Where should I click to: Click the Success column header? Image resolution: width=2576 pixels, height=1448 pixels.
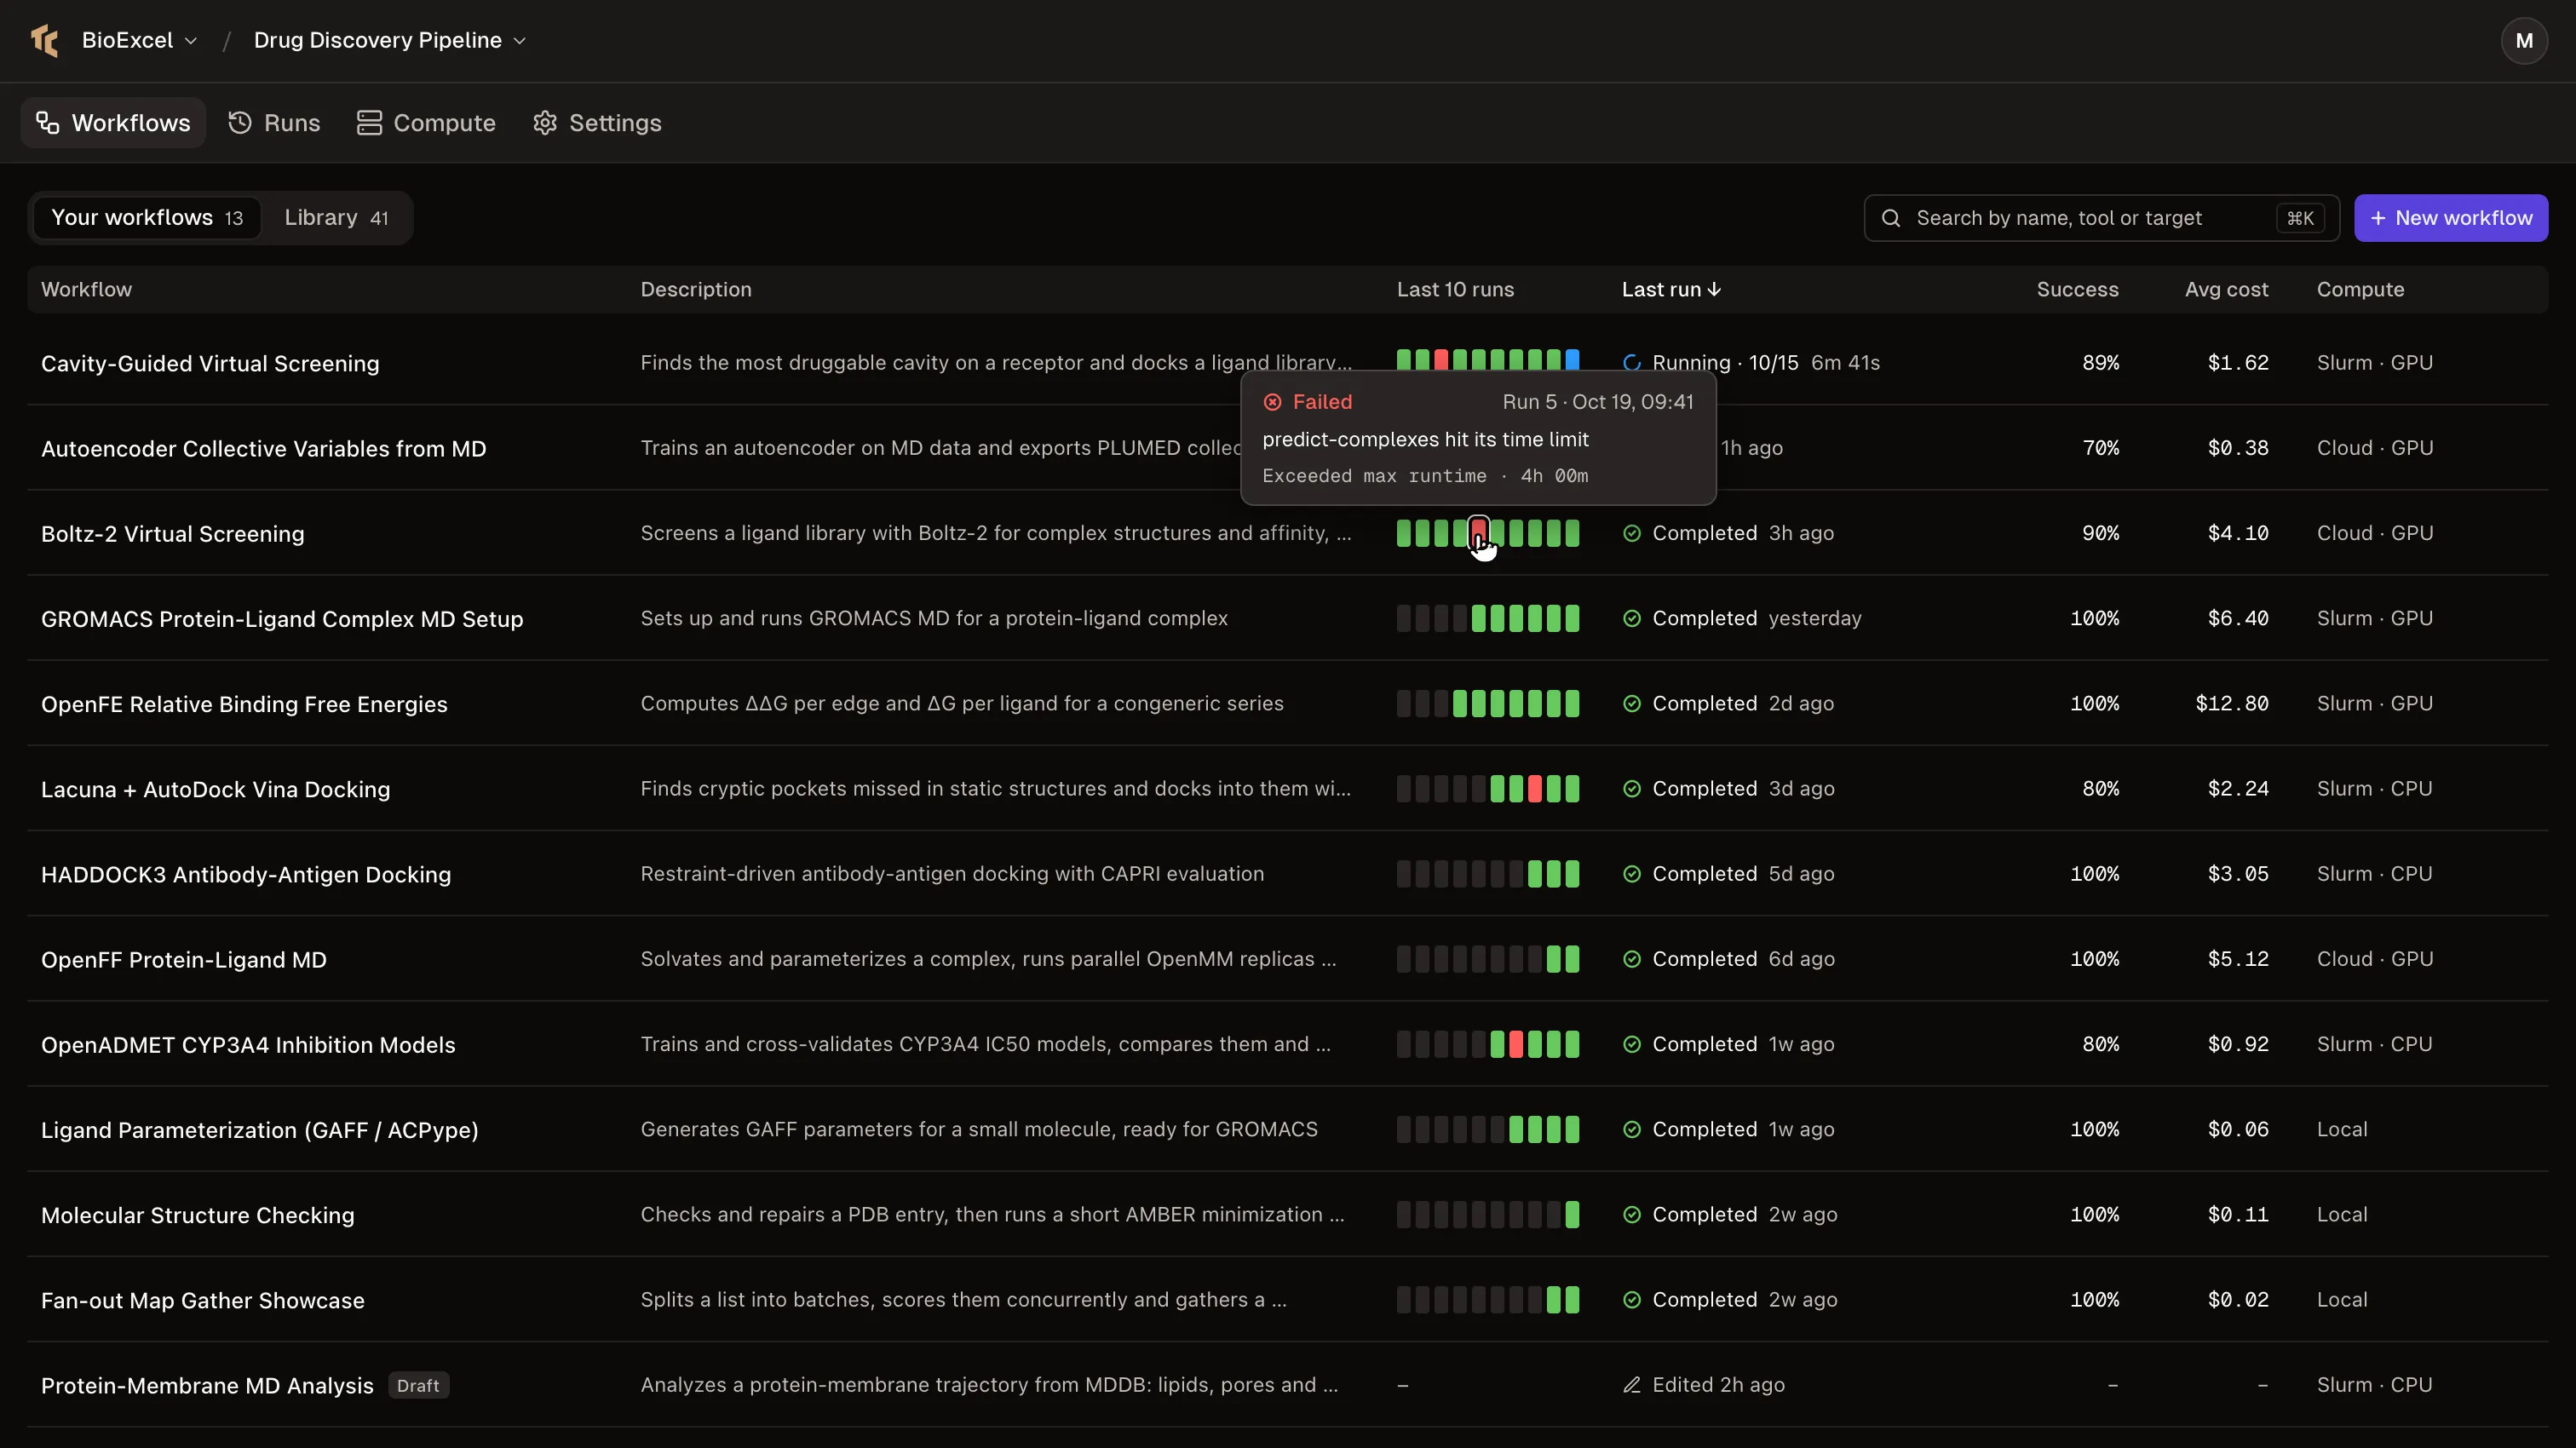[2077, 290]
